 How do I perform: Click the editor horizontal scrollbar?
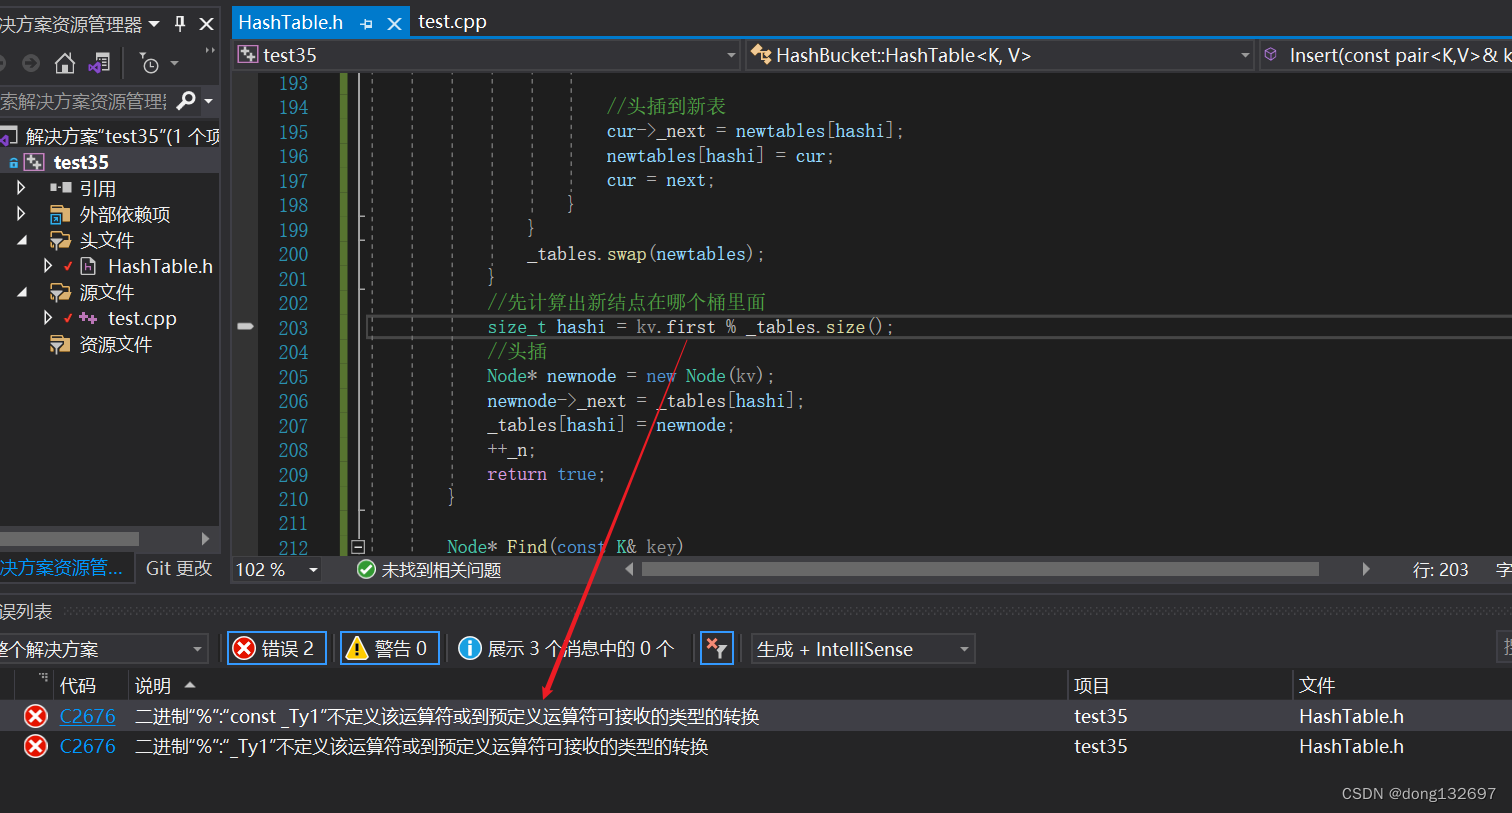tap(980, 569)
